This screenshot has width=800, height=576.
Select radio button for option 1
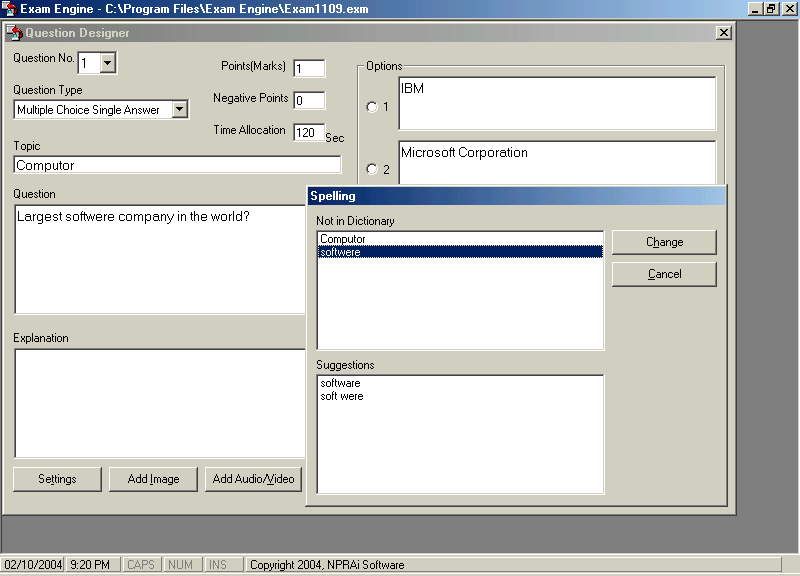tap(372, 107)
